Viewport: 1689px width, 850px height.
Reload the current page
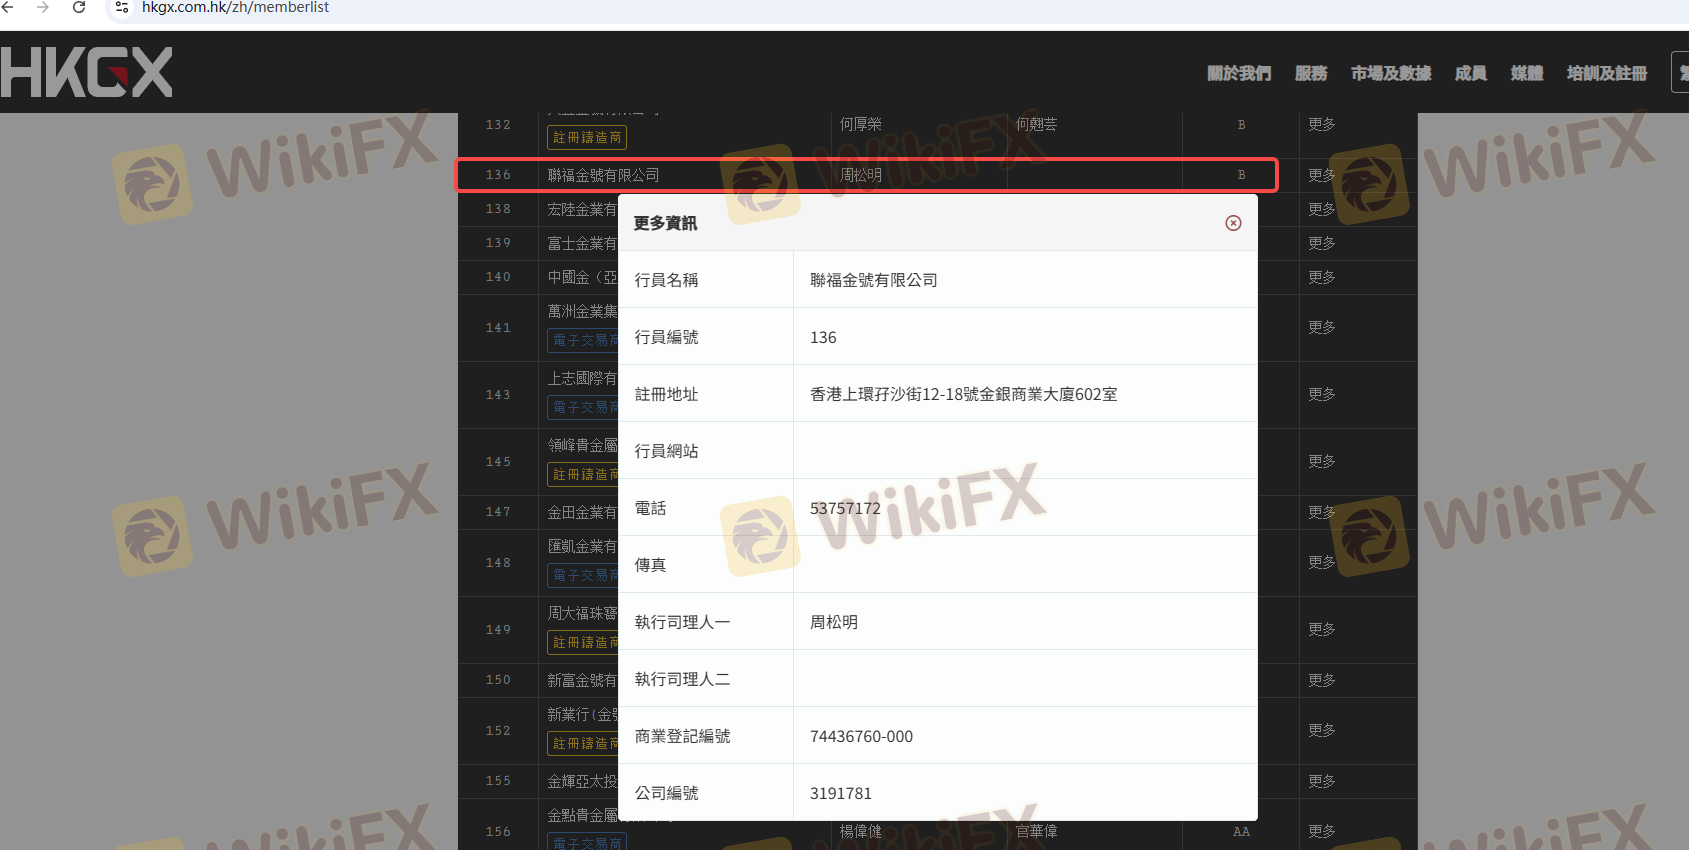(79, 7)
